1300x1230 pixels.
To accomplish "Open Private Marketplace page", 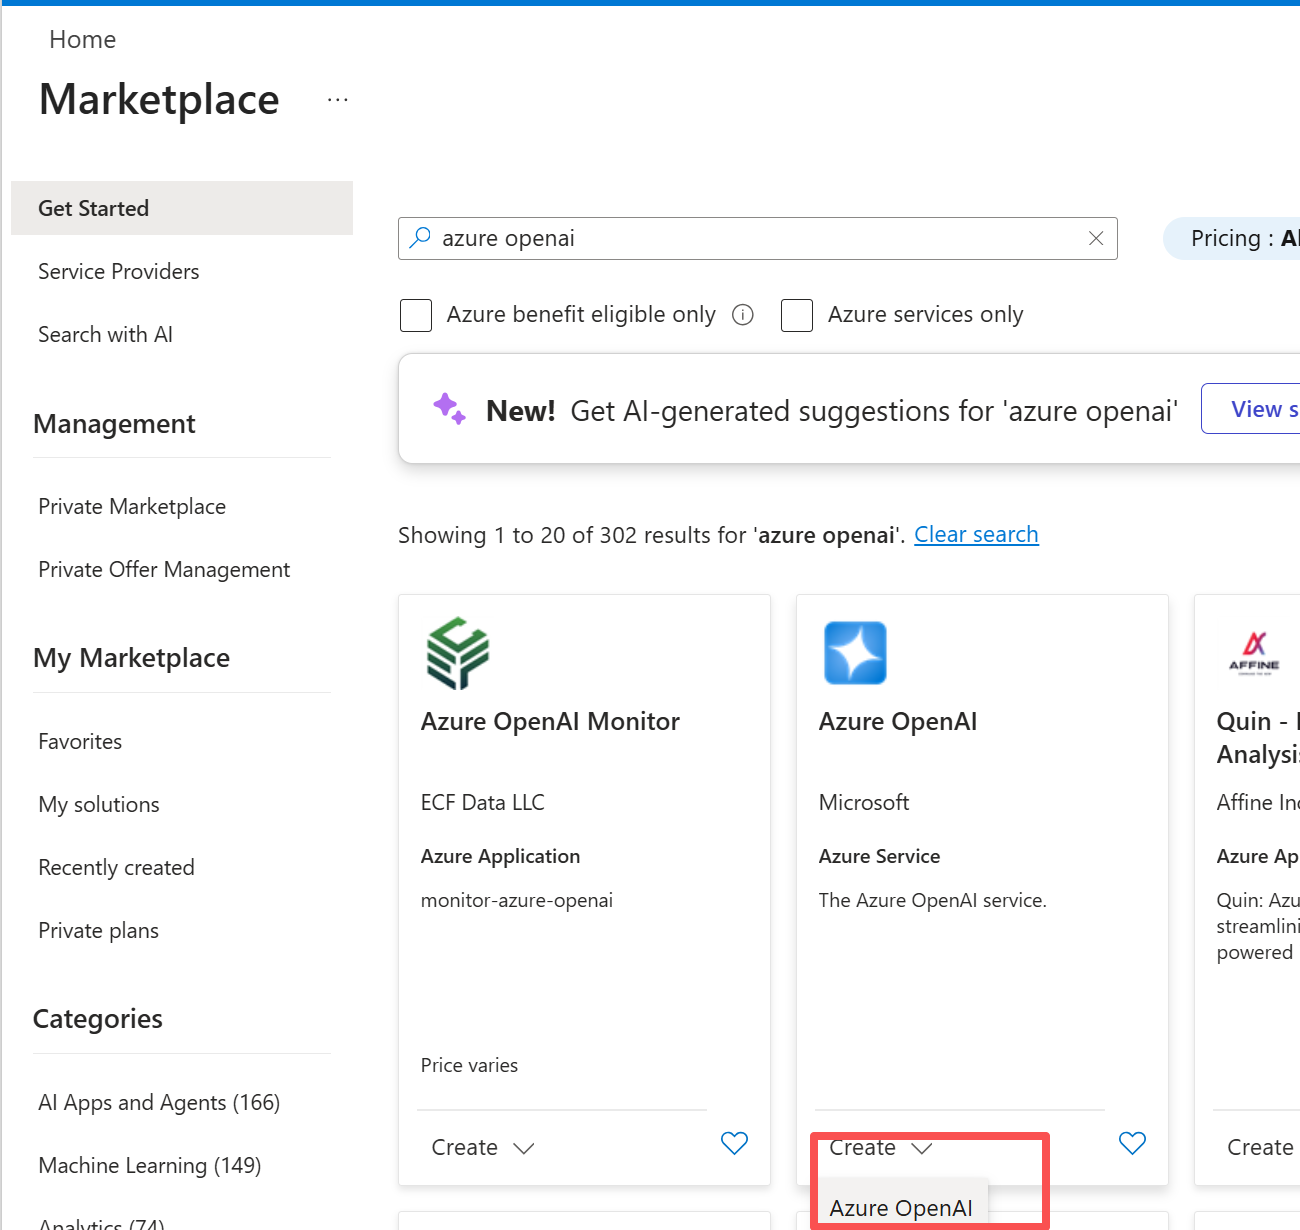I will [132, 506].
